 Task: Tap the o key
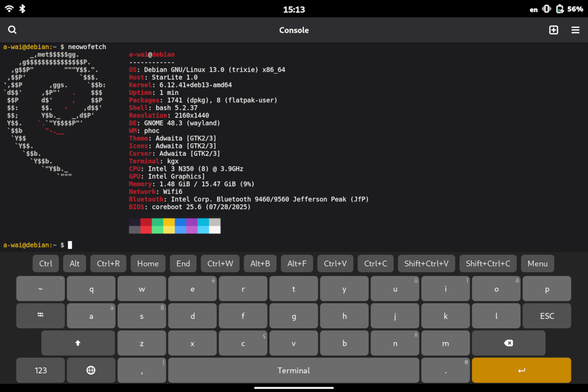point(496,288)
